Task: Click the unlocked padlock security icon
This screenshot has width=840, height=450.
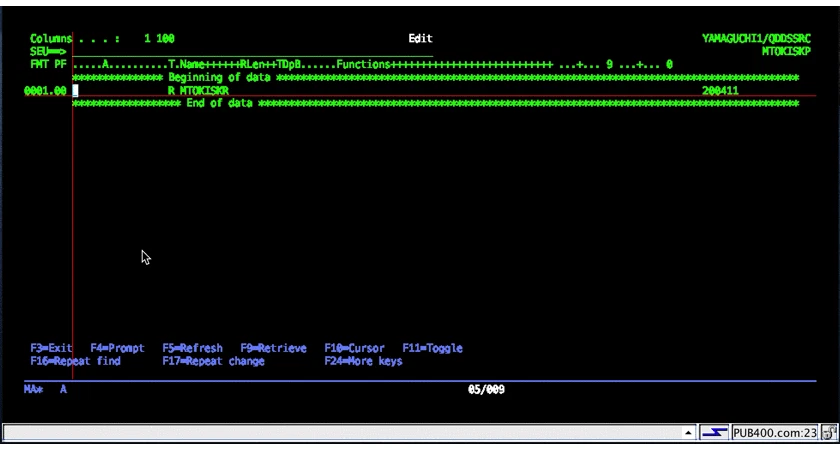Action: 829,432
